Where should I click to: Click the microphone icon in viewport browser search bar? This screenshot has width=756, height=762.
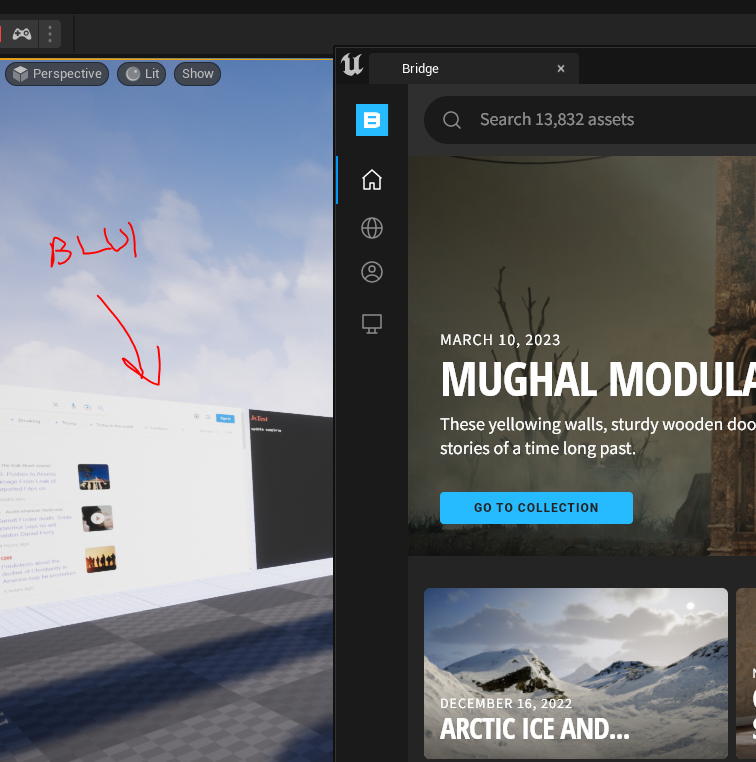tap(73, 406)
